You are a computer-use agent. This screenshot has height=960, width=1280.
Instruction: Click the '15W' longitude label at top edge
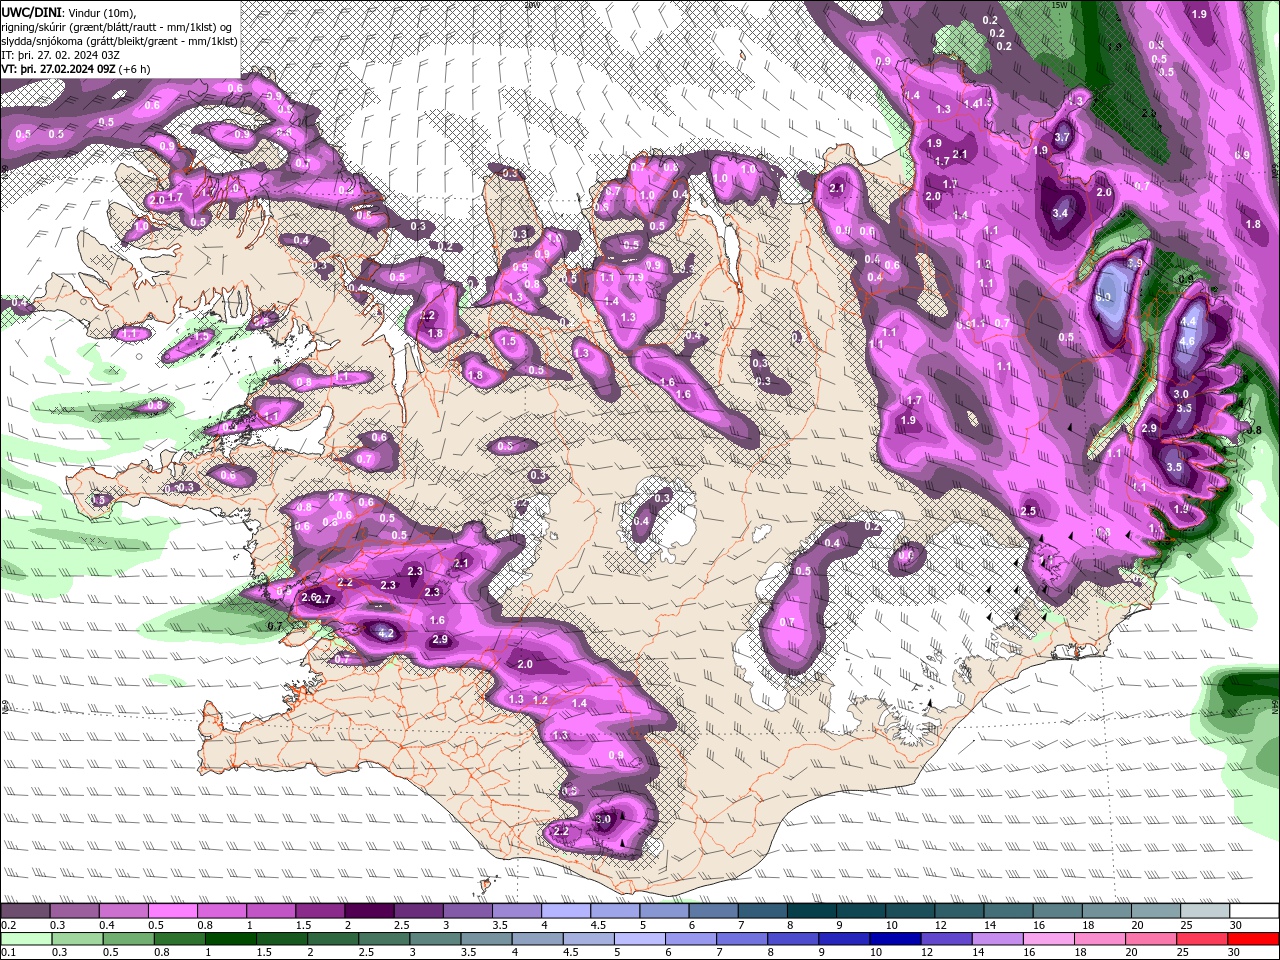click(x=1059, y=5)
